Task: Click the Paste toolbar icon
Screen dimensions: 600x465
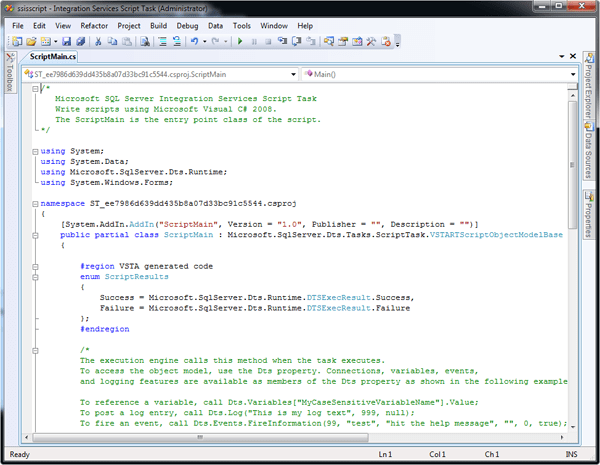Action: 127,41
